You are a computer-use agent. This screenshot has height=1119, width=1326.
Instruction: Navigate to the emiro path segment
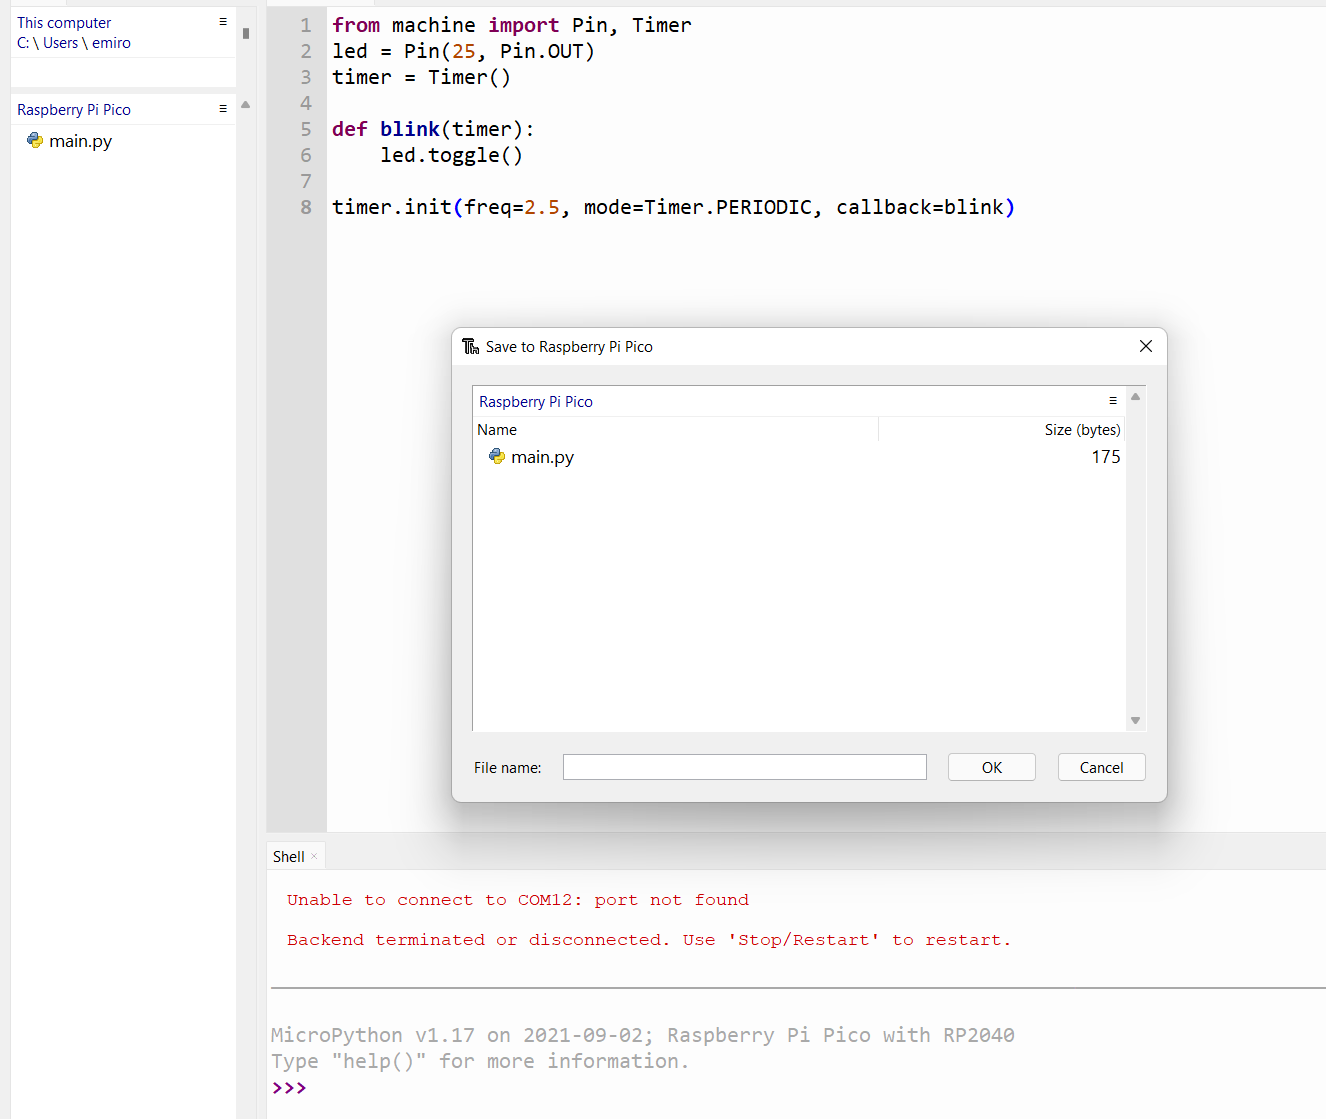click(x=111, y=43)
